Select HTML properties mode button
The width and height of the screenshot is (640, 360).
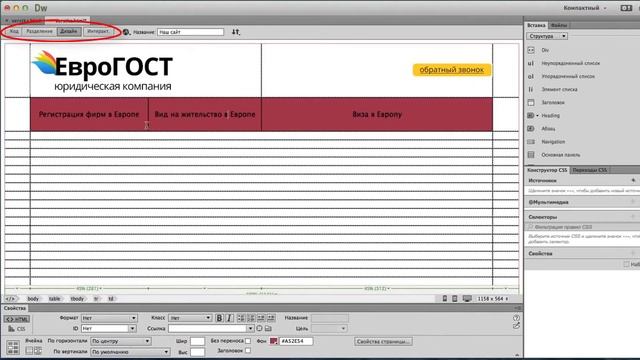tap(17, 319)
